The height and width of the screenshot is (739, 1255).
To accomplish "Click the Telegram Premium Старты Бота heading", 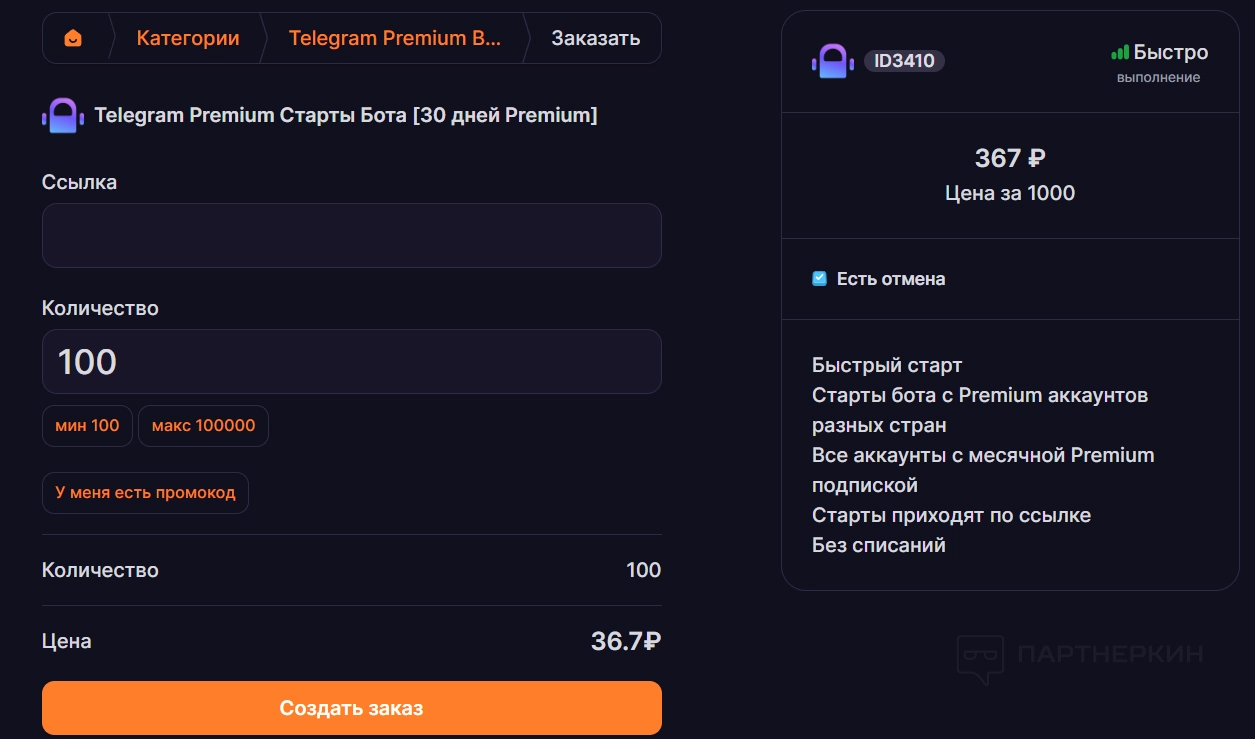I will tap(346, 116).
